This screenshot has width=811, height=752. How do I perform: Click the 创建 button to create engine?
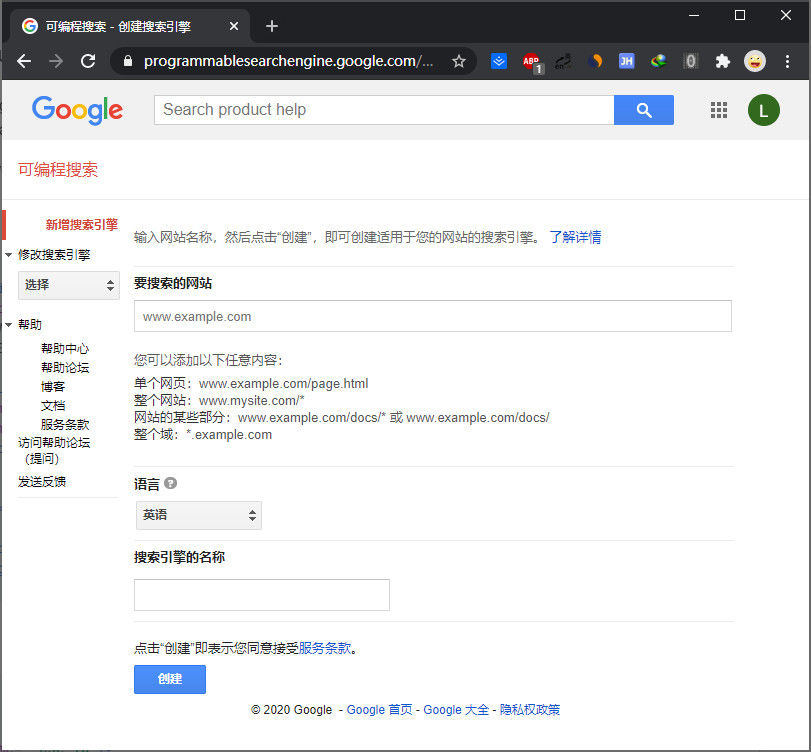point(169,679)
